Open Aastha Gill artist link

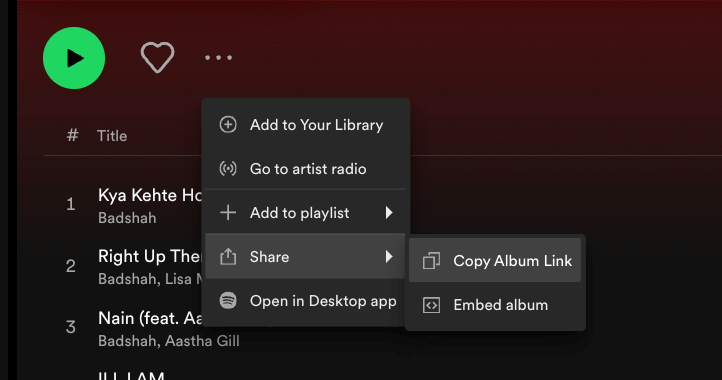pos(202,341)
